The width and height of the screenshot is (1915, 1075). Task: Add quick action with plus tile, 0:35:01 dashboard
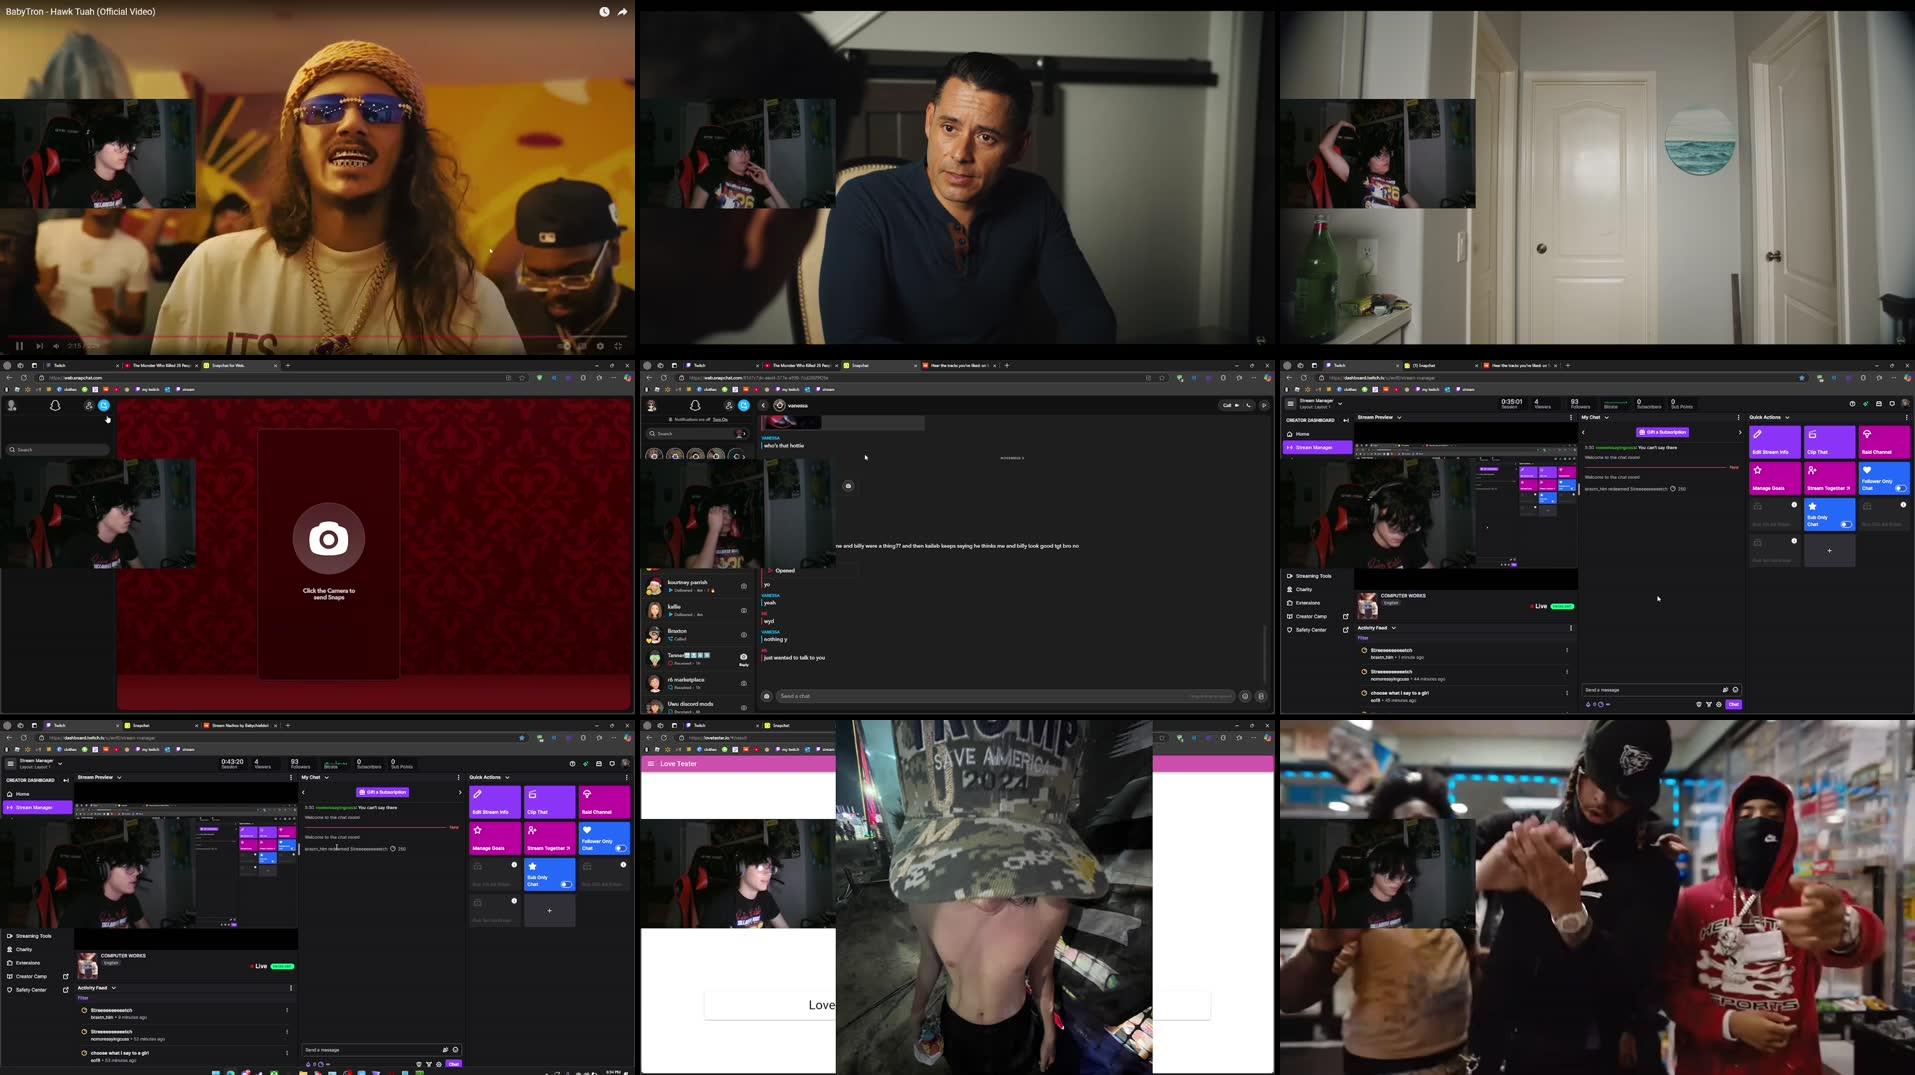click(1829, 550)
